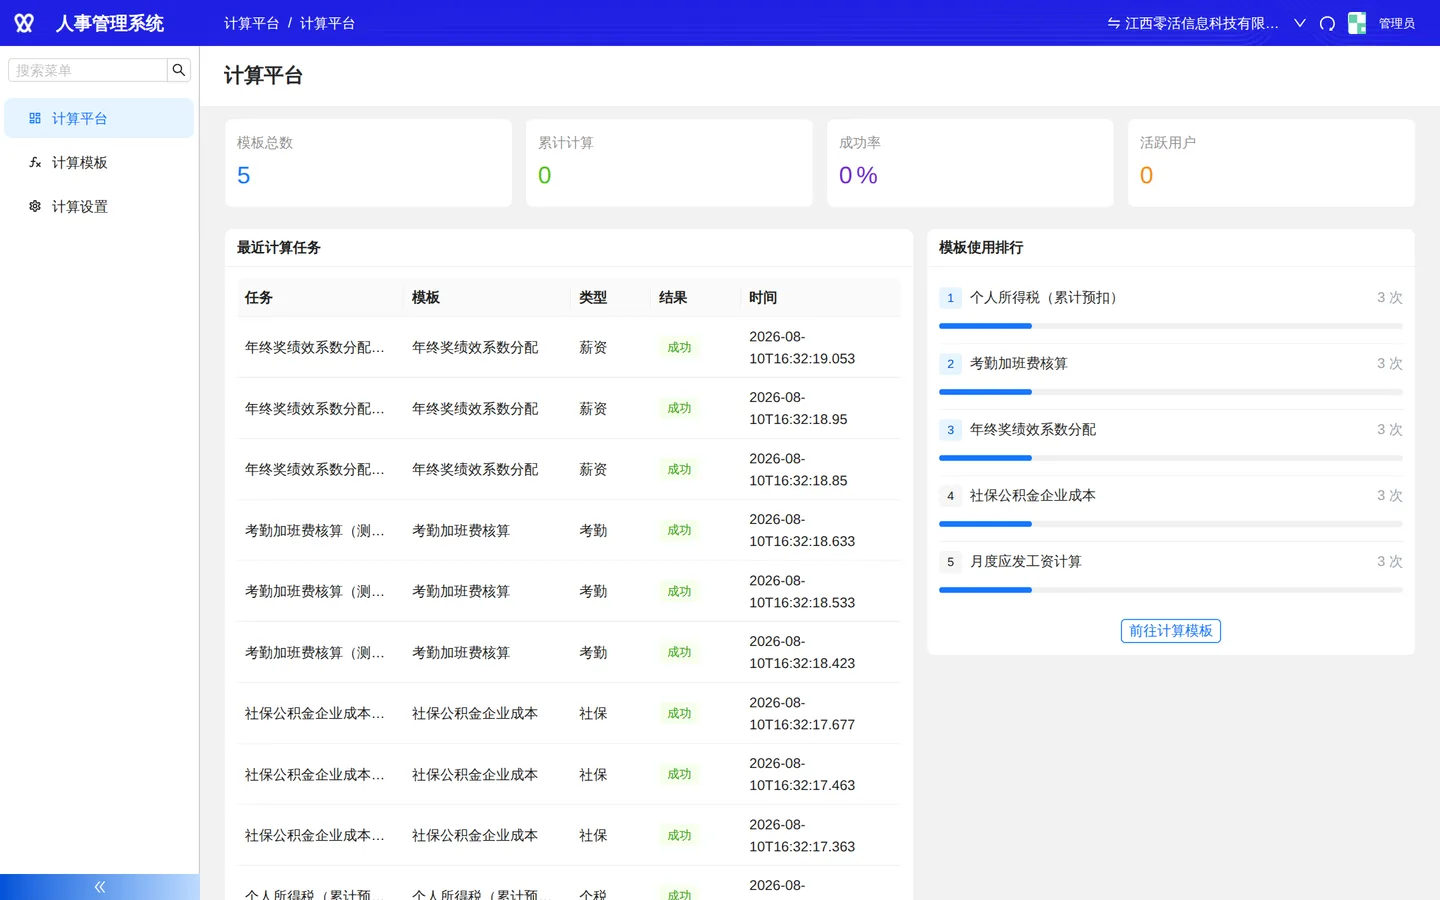
Task: Click the 成功率 stat card
Action: tap(971, 163)
